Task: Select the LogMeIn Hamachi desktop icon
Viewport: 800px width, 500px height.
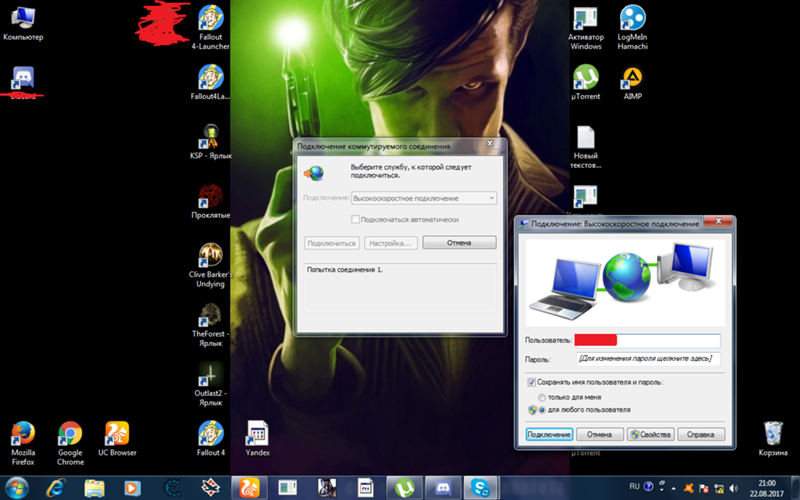Action: click(x=632, y=28)
